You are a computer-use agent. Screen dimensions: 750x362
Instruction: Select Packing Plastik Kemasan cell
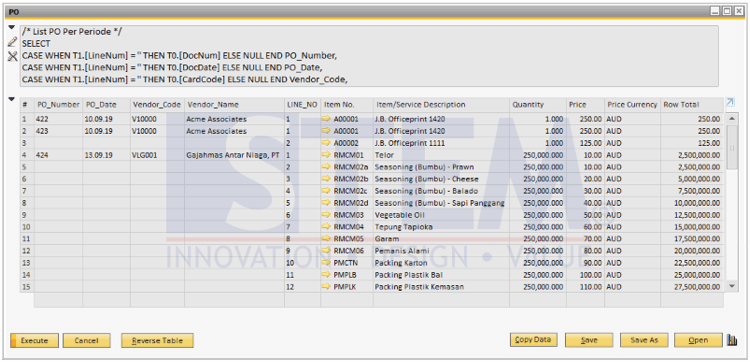pos(441,286)
